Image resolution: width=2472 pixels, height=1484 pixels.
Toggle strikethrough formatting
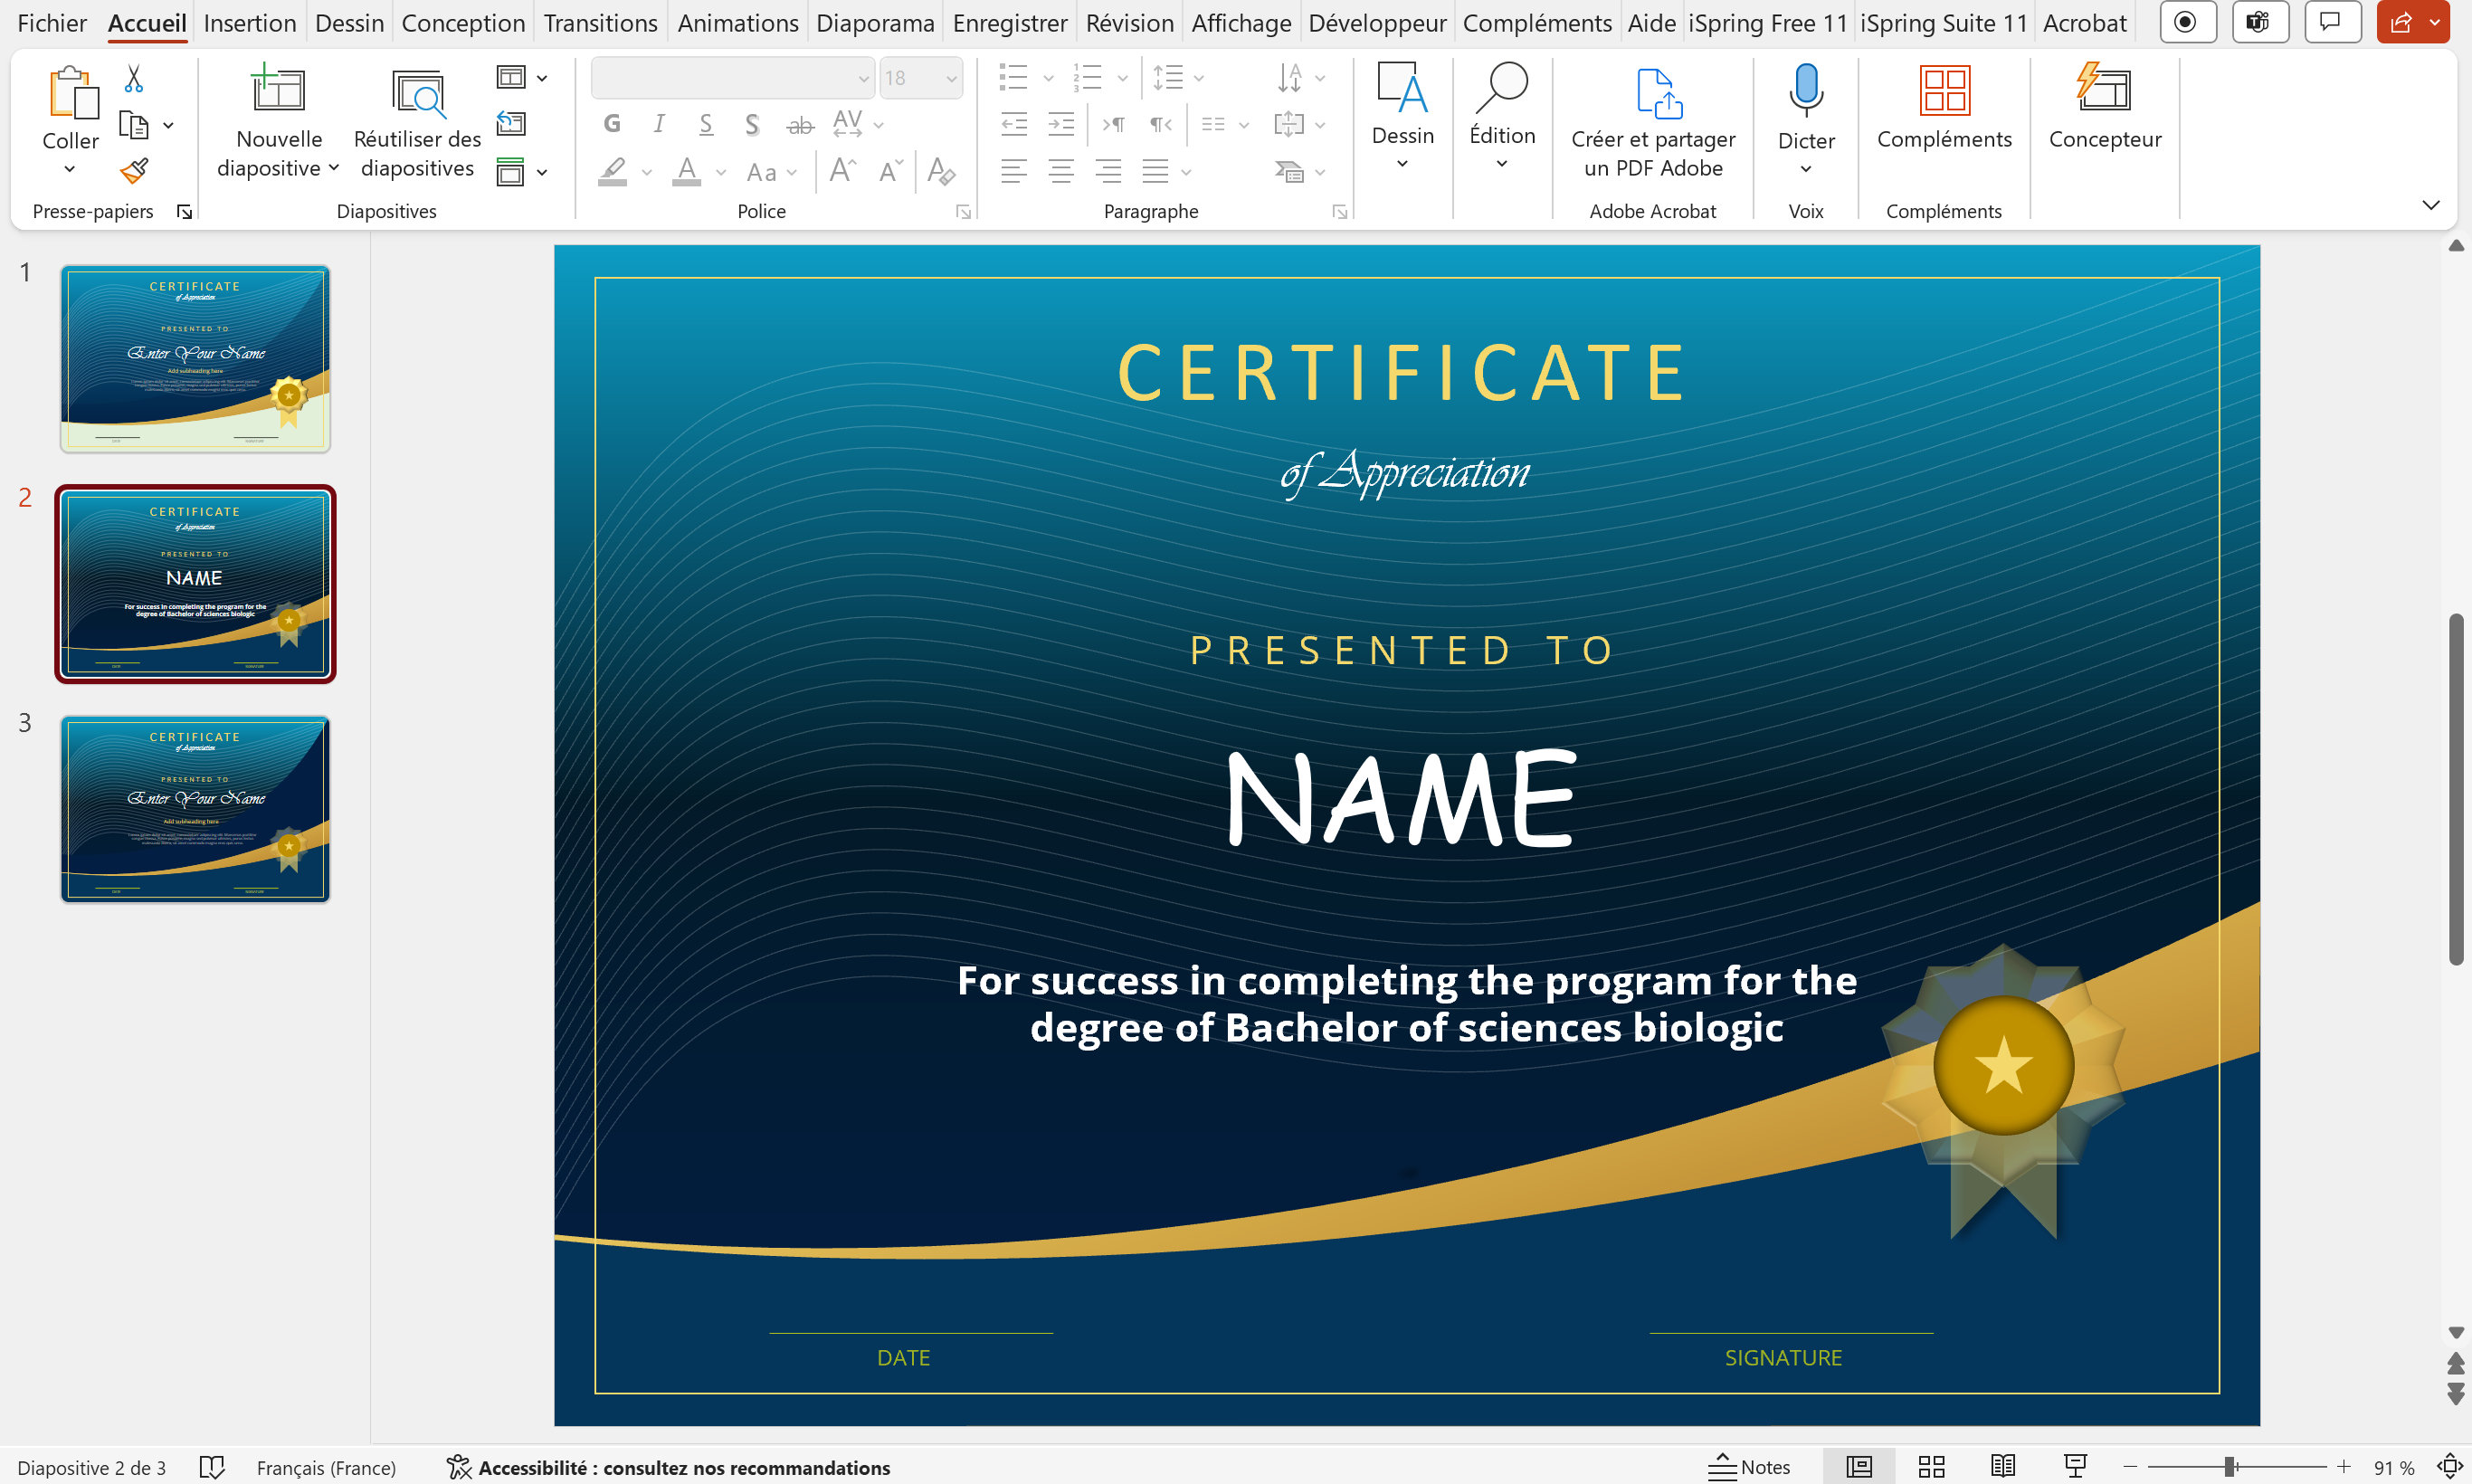coord(800,125)
